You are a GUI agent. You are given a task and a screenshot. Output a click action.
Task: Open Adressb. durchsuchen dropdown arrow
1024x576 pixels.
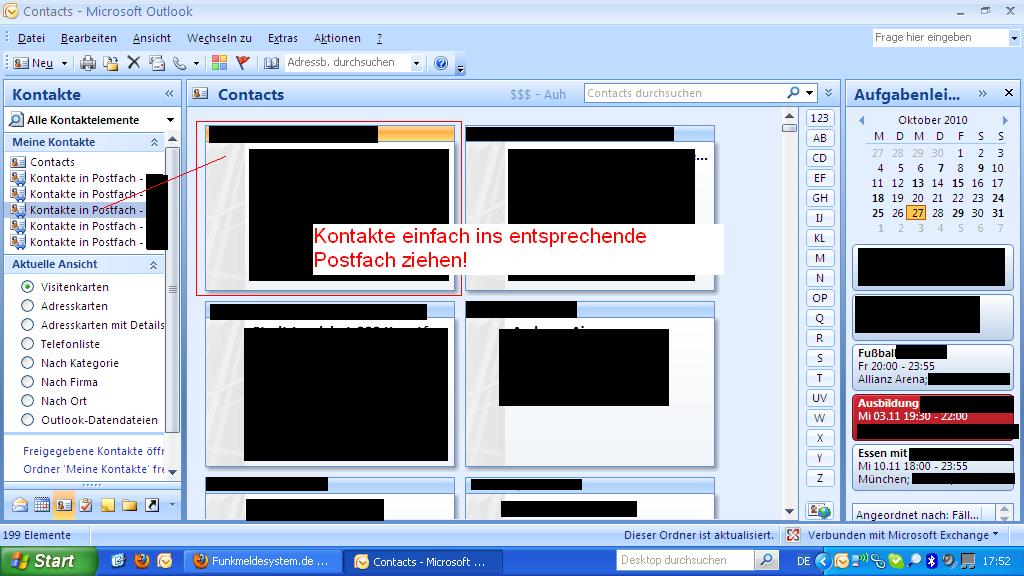pos(416,63)
